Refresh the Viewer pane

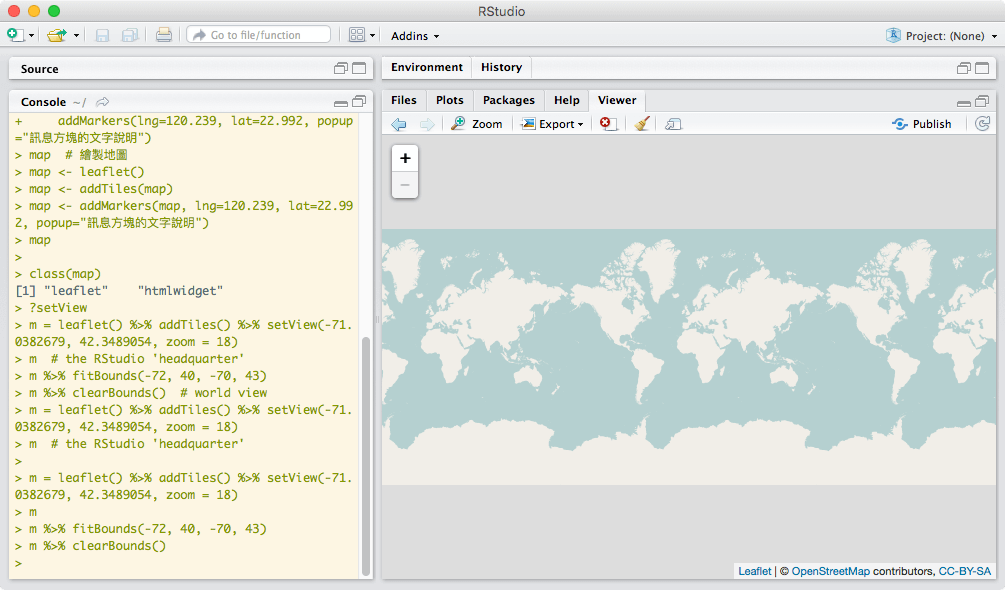pos(982,124)
